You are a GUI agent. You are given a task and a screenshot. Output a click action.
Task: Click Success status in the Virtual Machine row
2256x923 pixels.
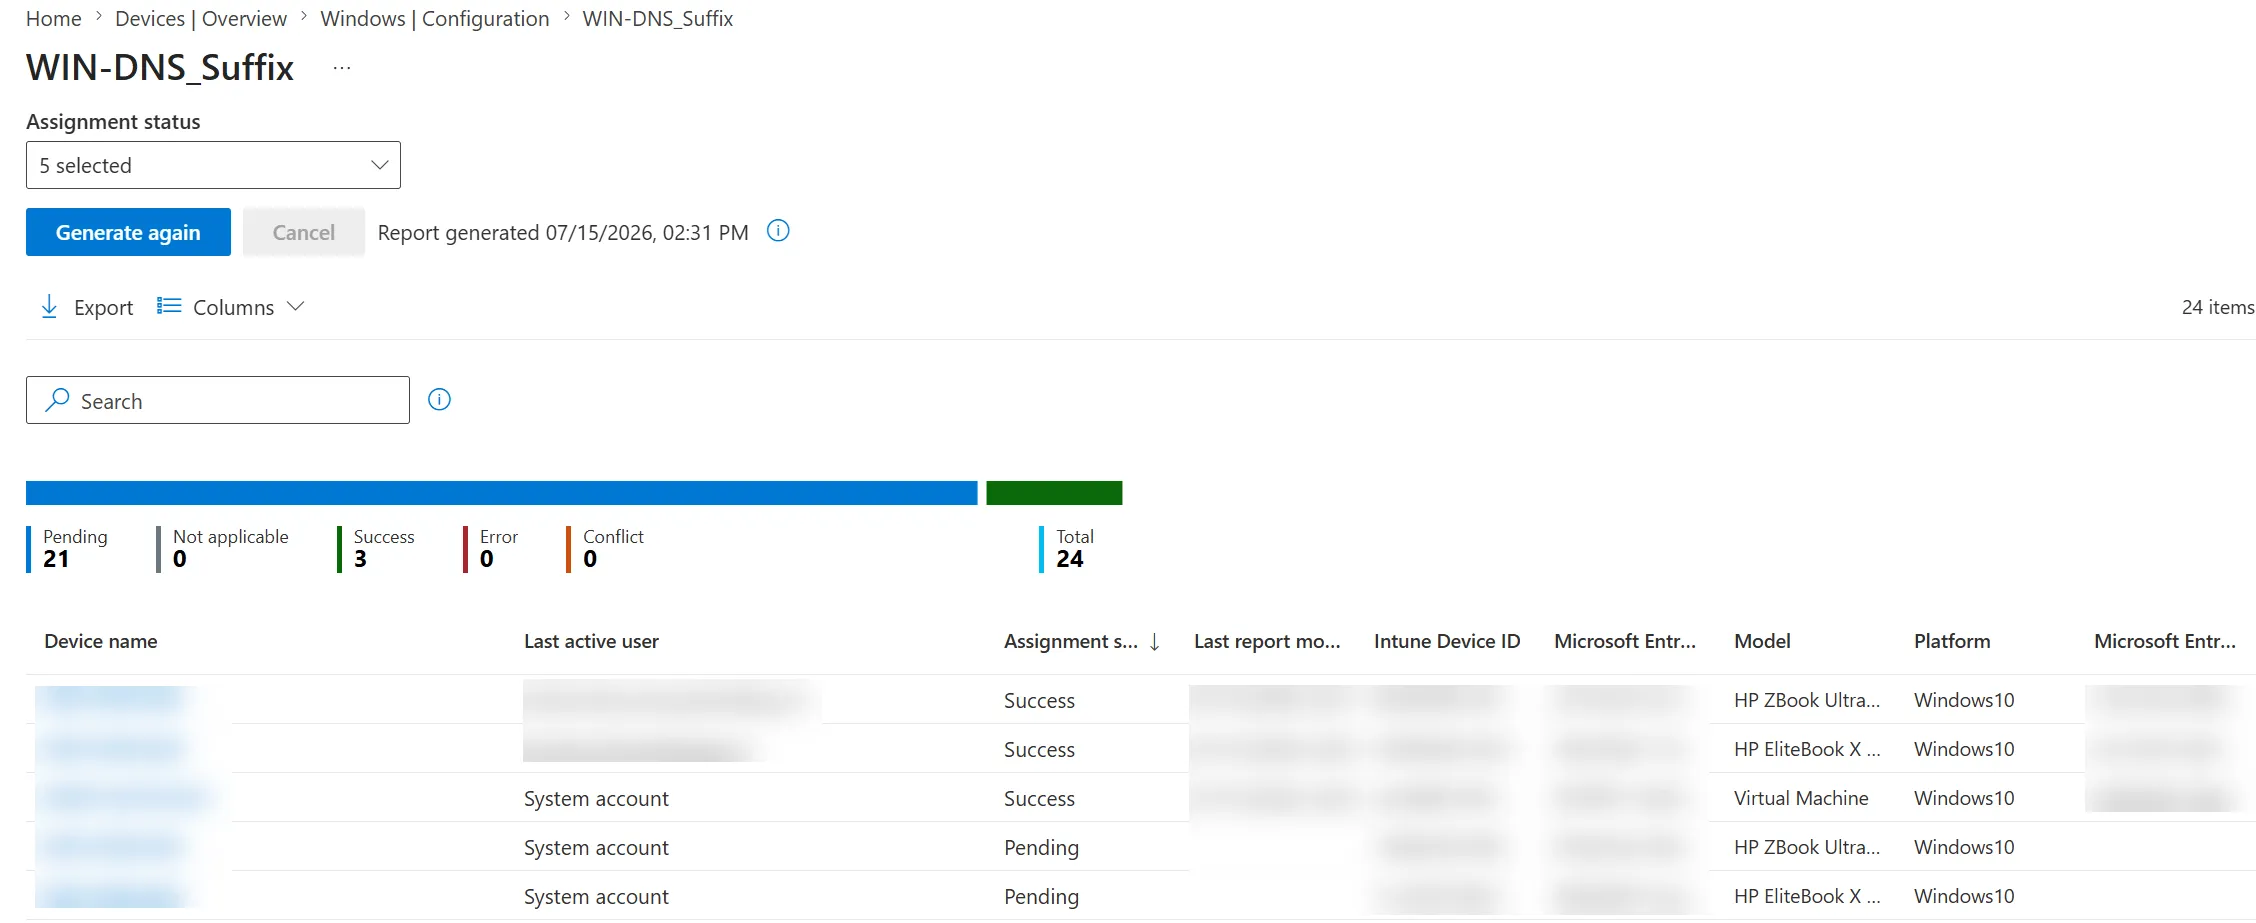(x=1039, y=798)
